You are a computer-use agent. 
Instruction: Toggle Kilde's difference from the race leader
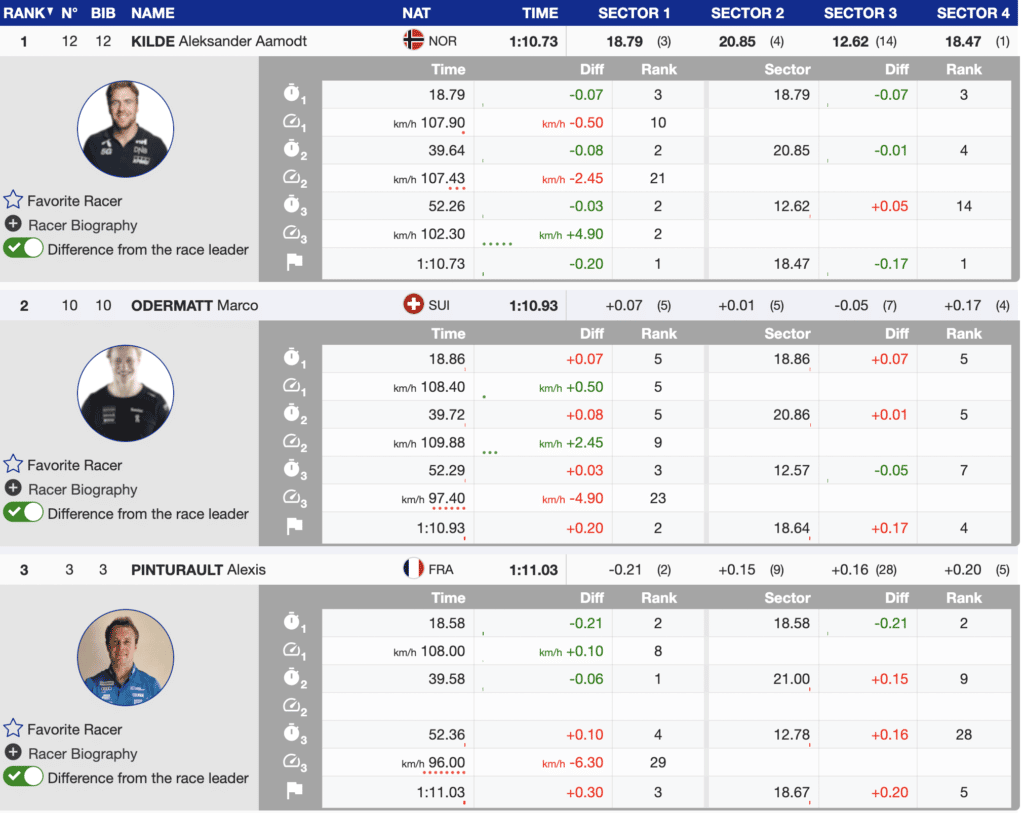23,249
